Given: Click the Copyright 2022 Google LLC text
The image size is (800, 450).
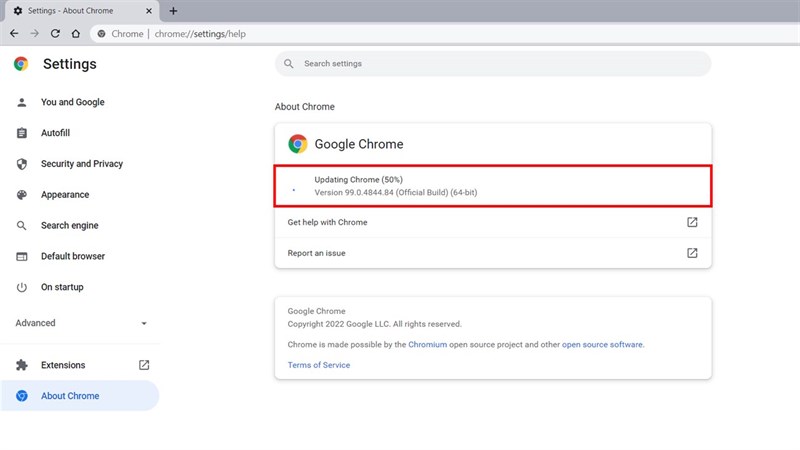Looking at the screenshot, I should click(374, 324).
